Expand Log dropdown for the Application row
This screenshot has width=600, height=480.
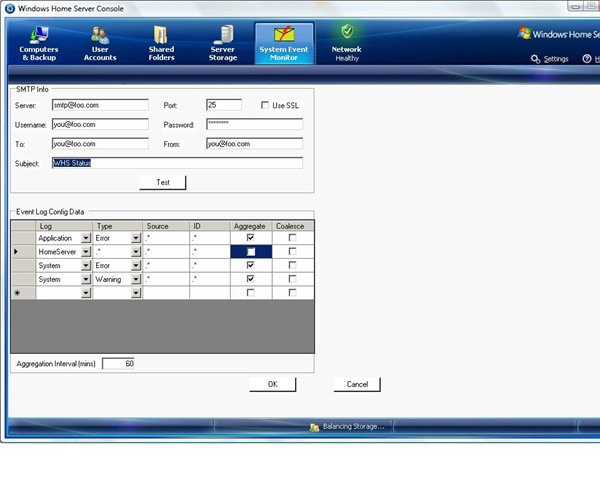[86, 238]
